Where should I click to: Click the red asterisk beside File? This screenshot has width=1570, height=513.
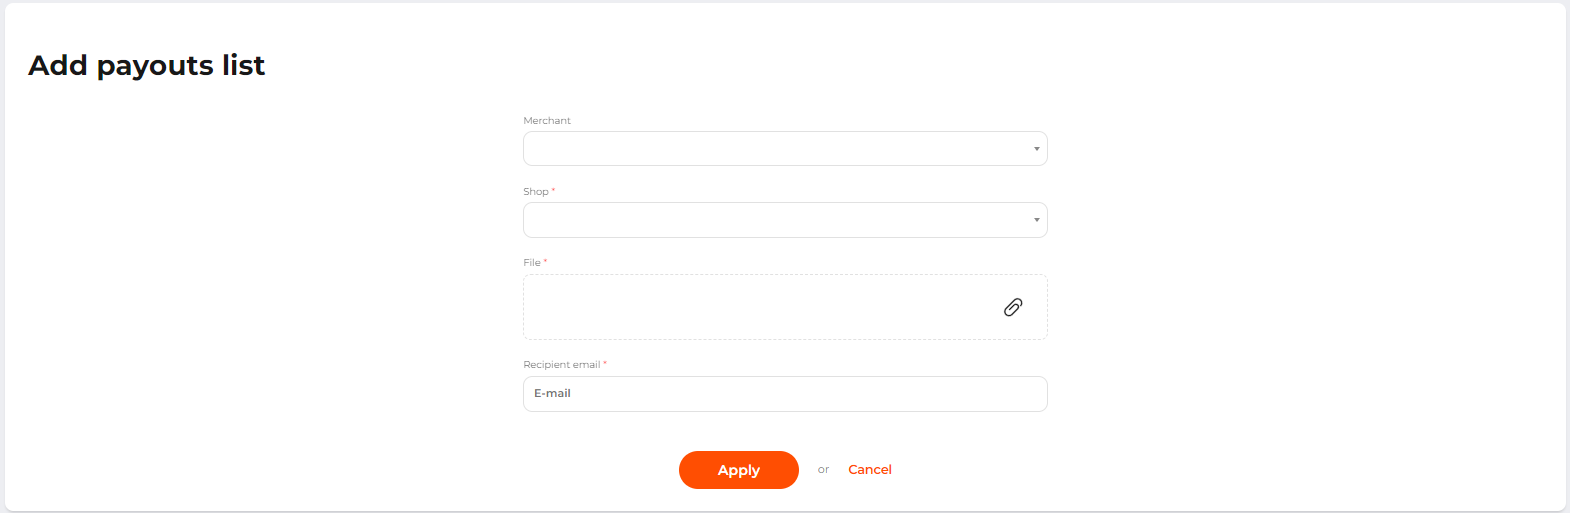point(545,261)
